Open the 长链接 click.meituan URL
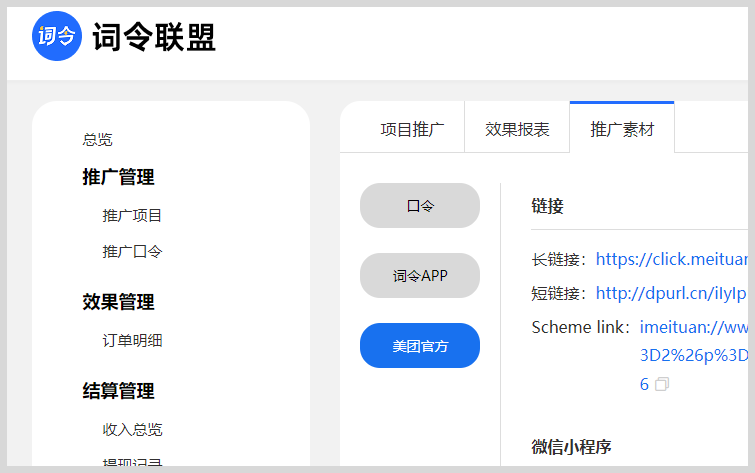 (x=672, y=259)
